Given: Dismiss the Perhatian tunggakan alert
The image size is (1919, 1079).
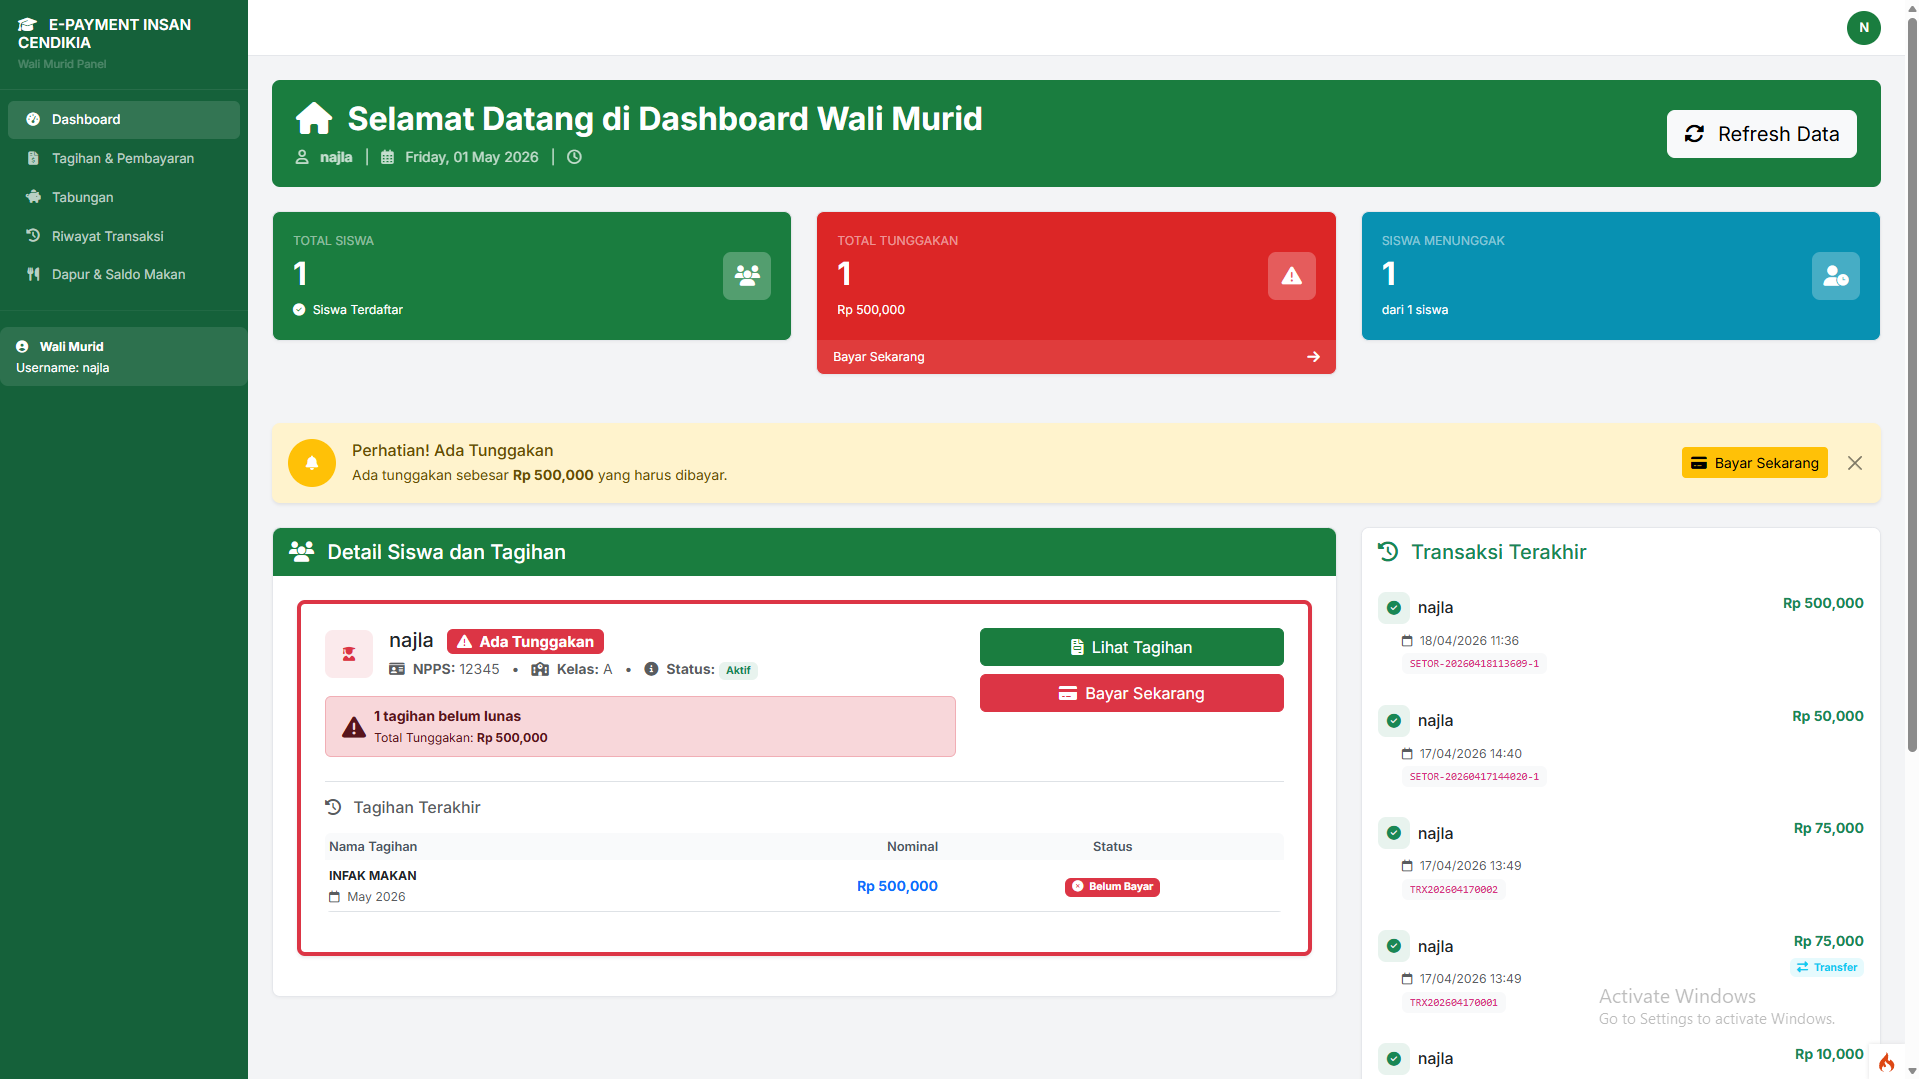Looking at the screenshot, I should pyautogui.click(x=1855, y=463).
